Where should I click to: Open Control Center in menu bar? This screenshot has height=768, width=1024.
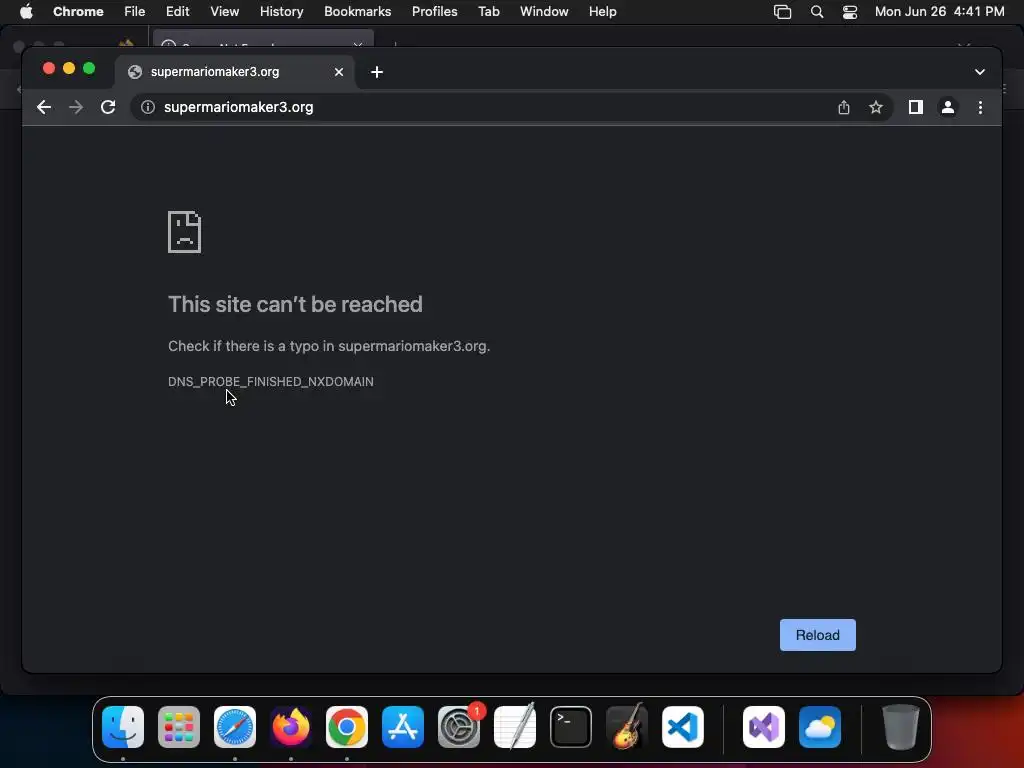click(850, 12)
